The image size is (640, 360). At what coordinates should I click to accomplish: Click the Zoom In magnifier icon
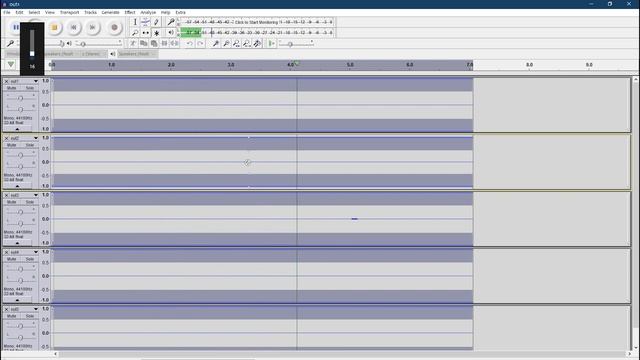pos(216,43)
